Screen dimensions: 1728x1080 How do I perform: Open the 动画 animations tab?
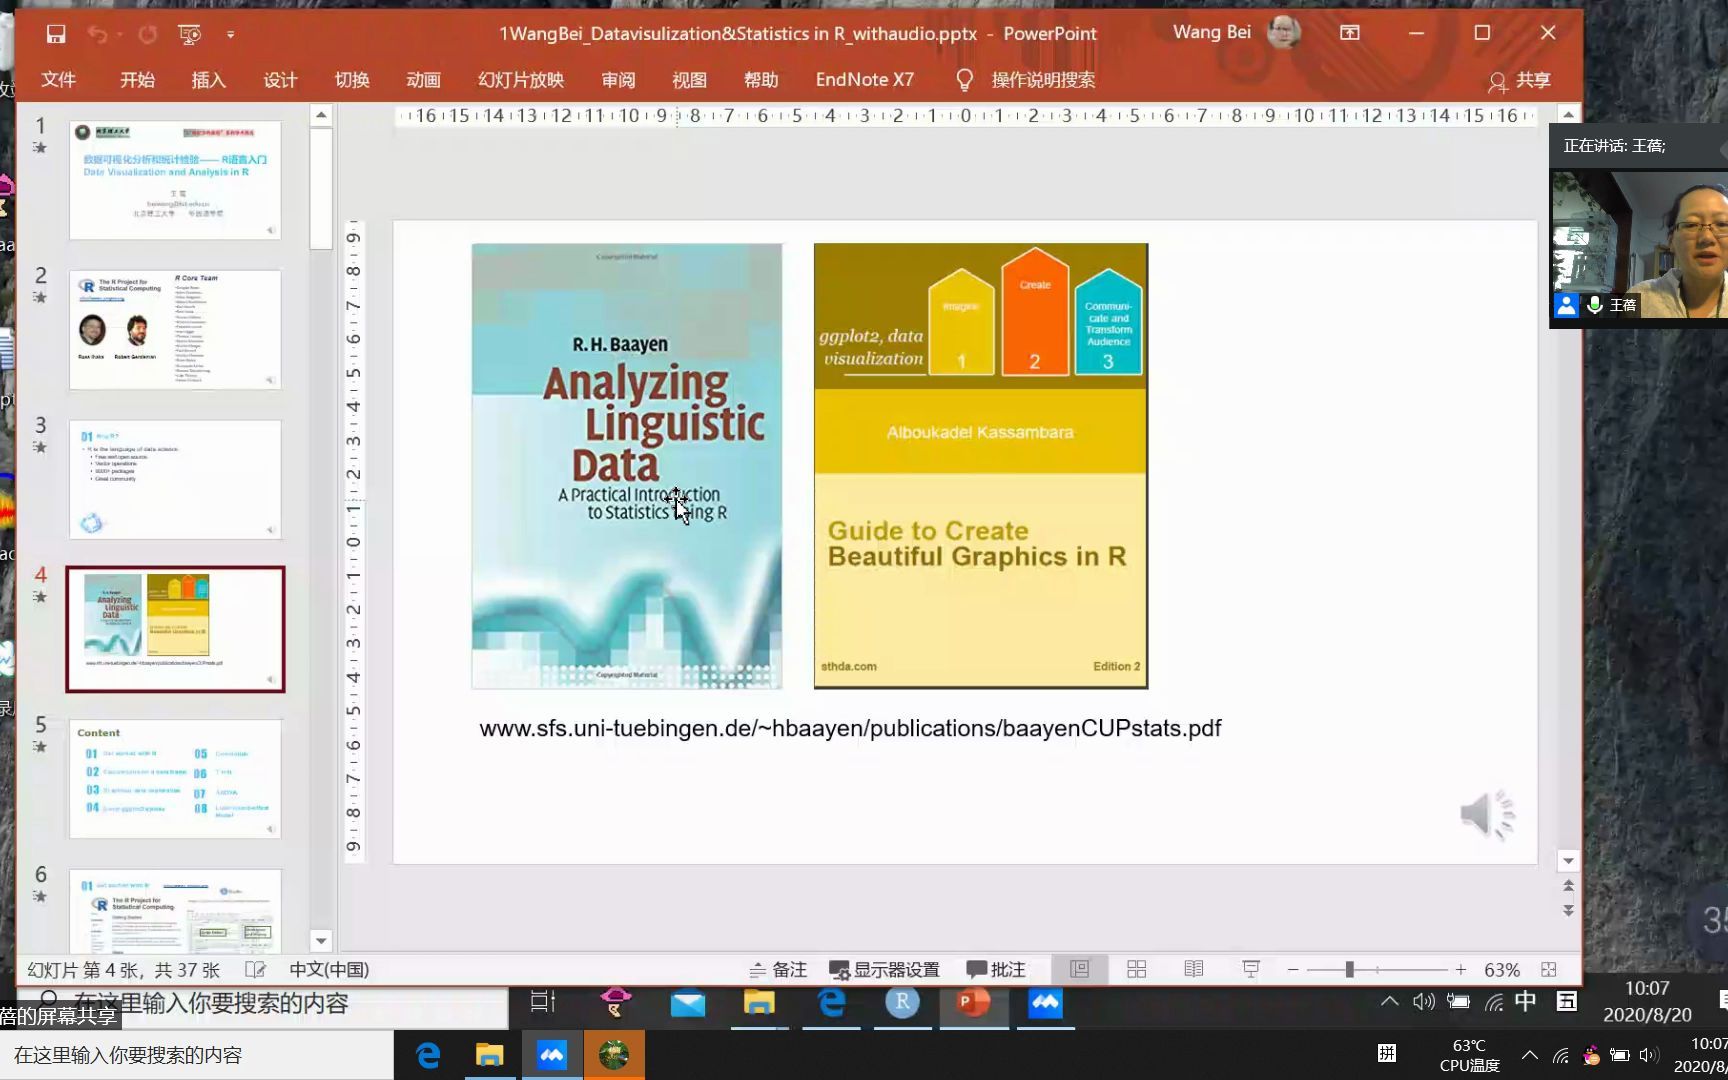pyautogui.click(x=423, y=80)
